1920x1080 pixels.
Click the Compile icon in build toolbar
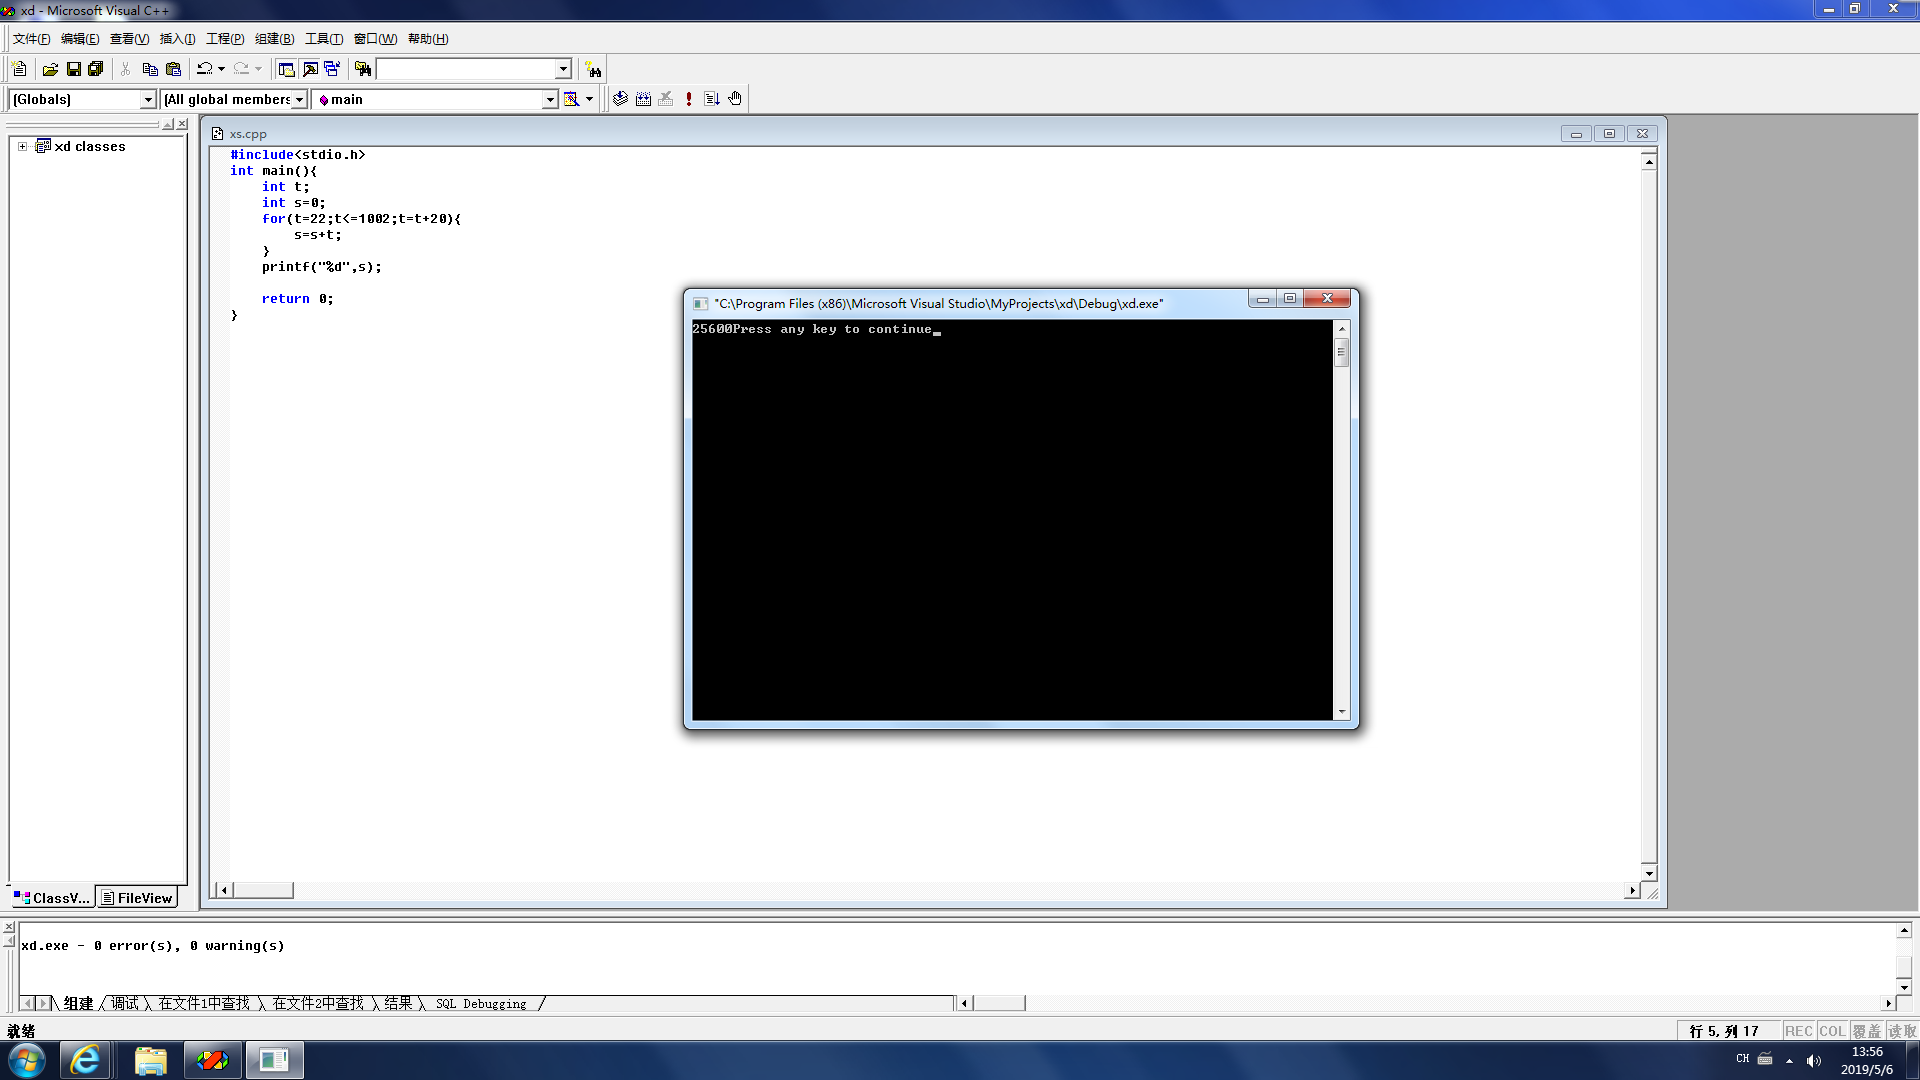coord(620,99)
